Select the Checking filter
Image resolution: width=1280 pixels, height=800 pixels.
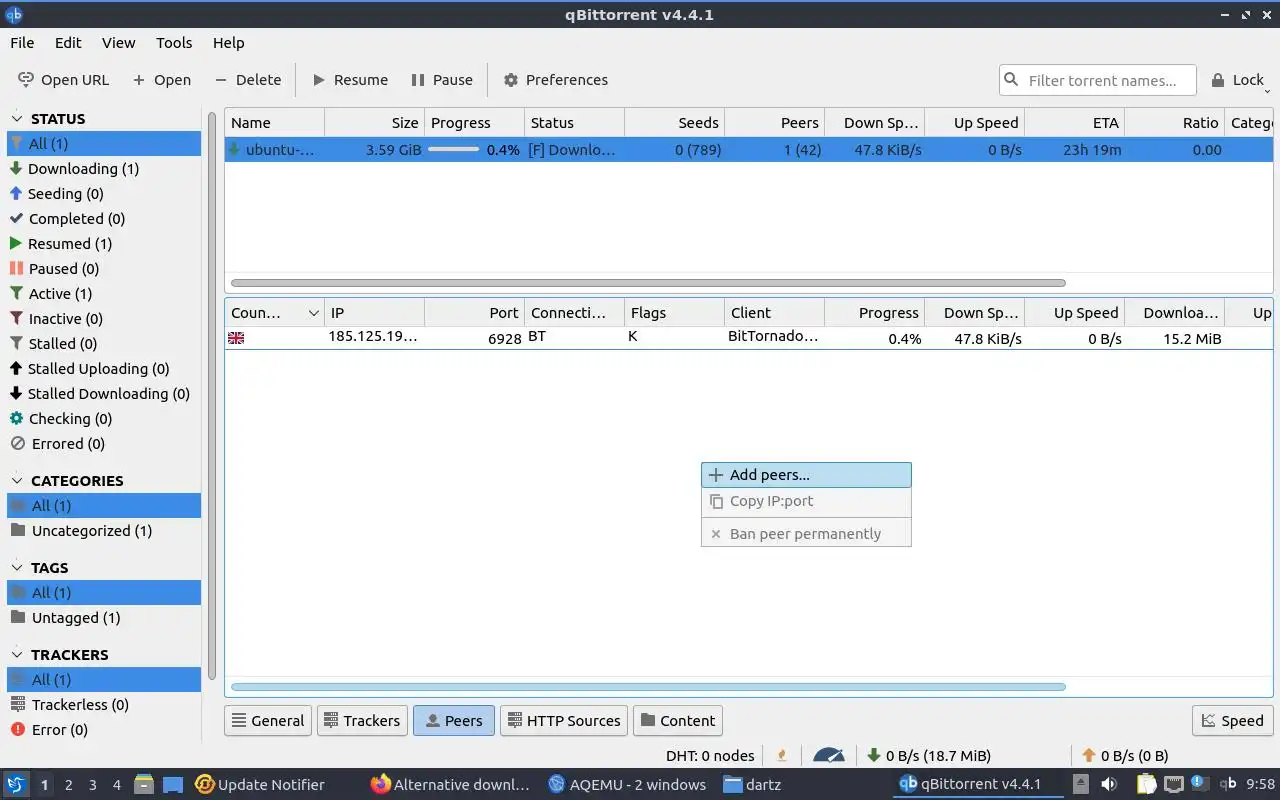[60, 419]
